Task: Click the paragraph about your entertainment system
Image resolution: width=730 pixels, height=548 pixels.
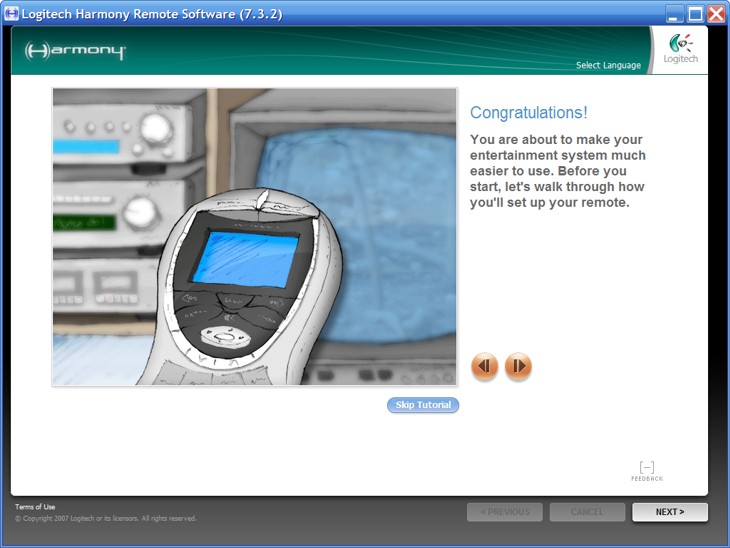Action: pos(557,171)
